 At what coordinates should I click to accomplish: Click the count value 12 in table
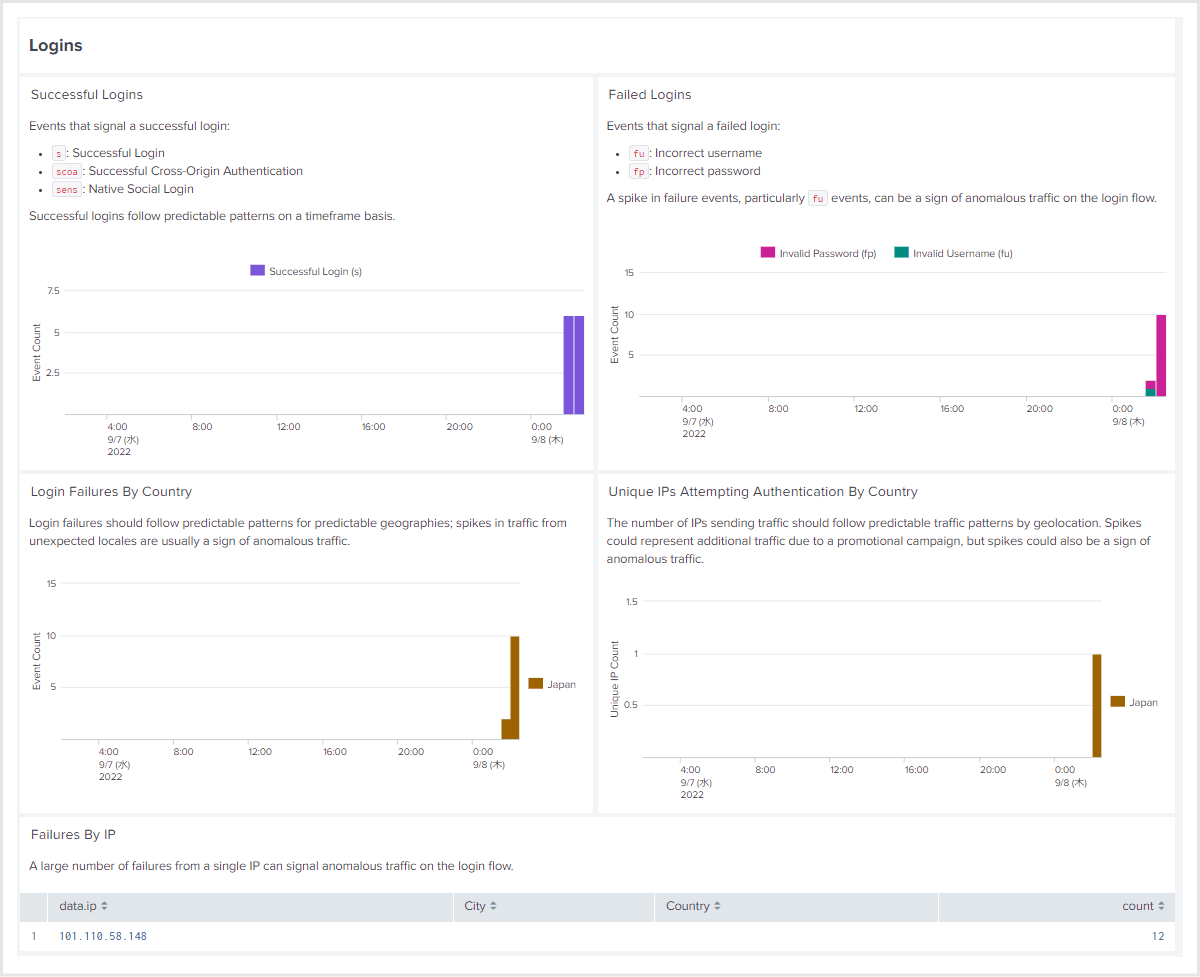[1158, 936]
